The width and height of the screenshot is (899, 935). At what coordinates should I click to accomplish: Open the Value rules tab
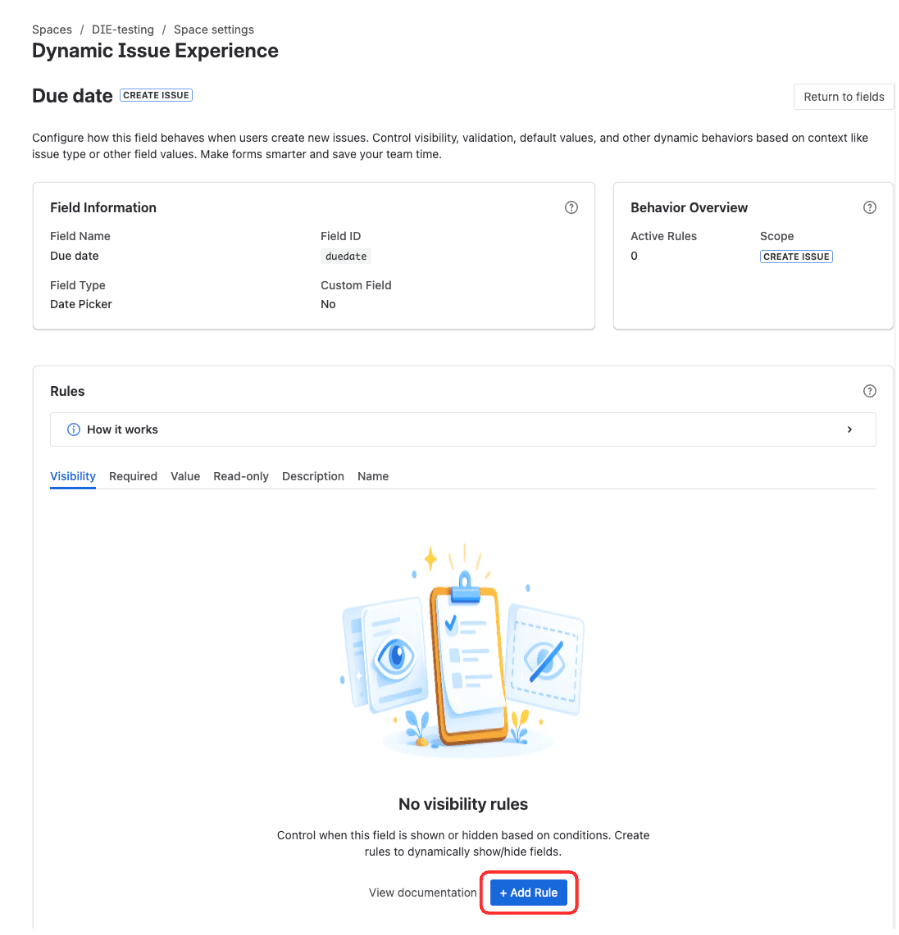click(x=185, y=476)
